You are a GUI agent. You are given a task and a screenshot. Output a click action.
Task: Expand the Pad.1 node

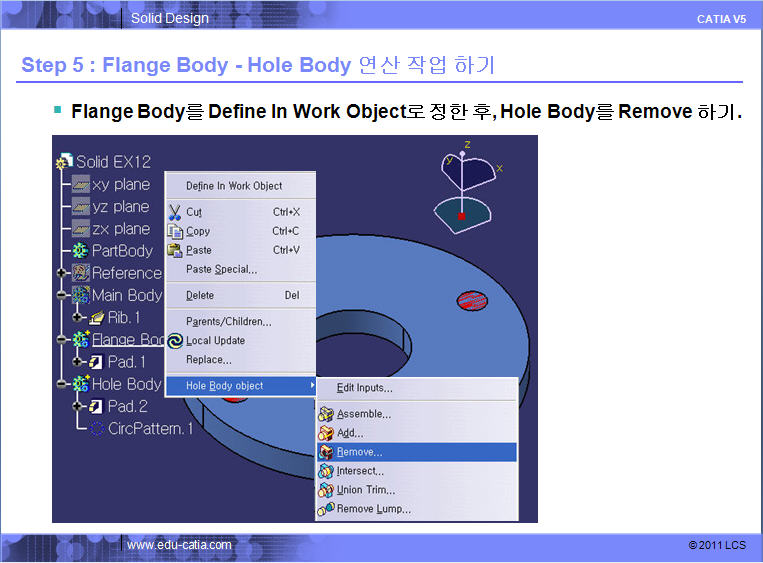click(x=77, y=362)
